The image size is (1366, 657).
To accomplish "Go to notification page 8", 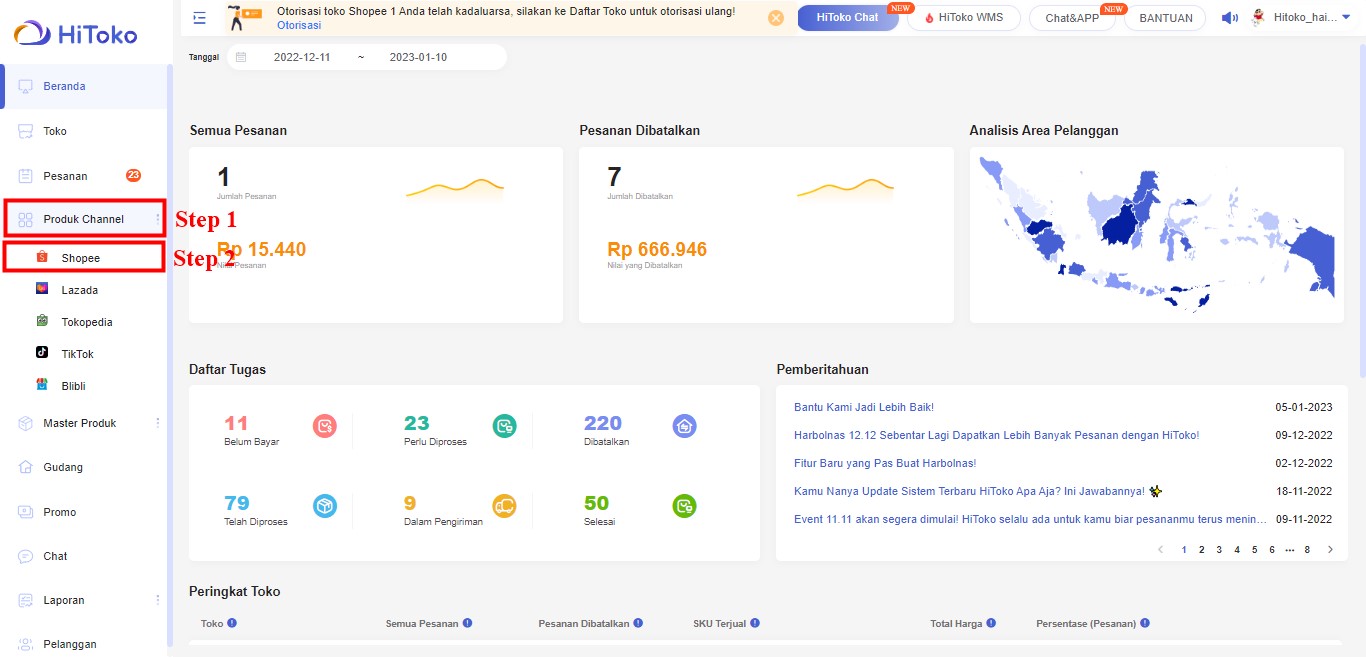I will tap(1307, 550).
